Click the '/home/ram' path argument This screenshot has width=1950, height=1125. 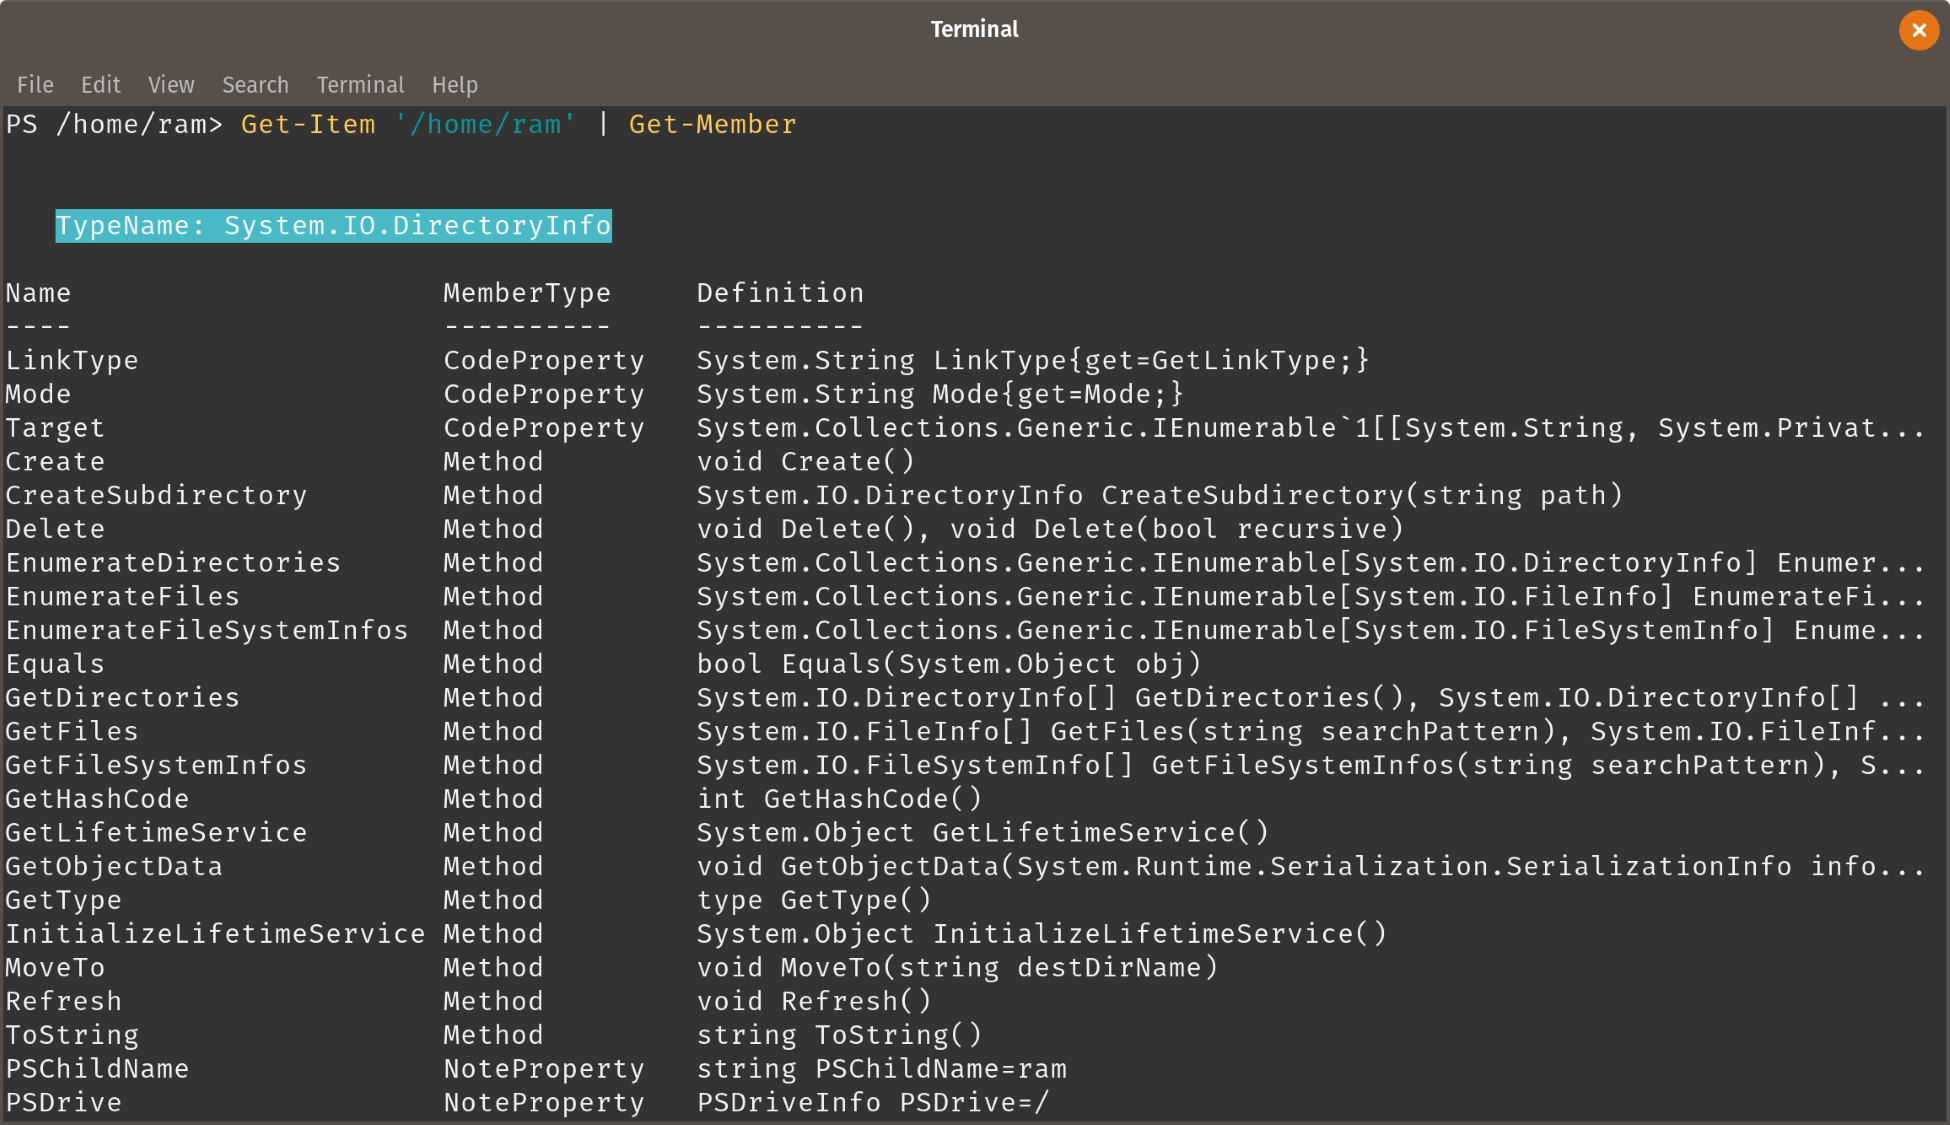[485, 125]
